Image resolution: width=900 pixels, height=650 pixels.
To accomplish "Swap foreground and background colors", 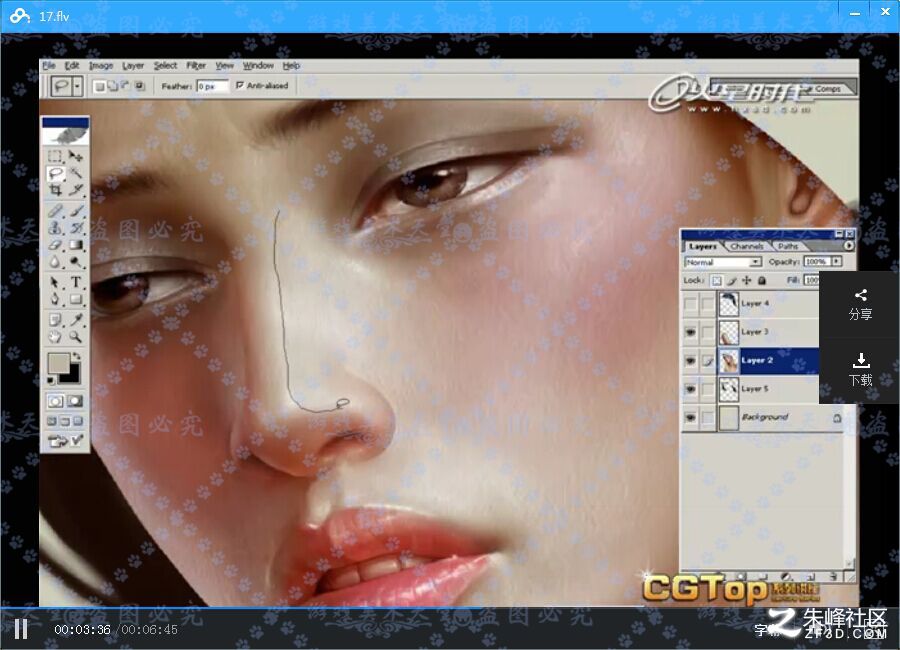I will [x=76, y=356].
